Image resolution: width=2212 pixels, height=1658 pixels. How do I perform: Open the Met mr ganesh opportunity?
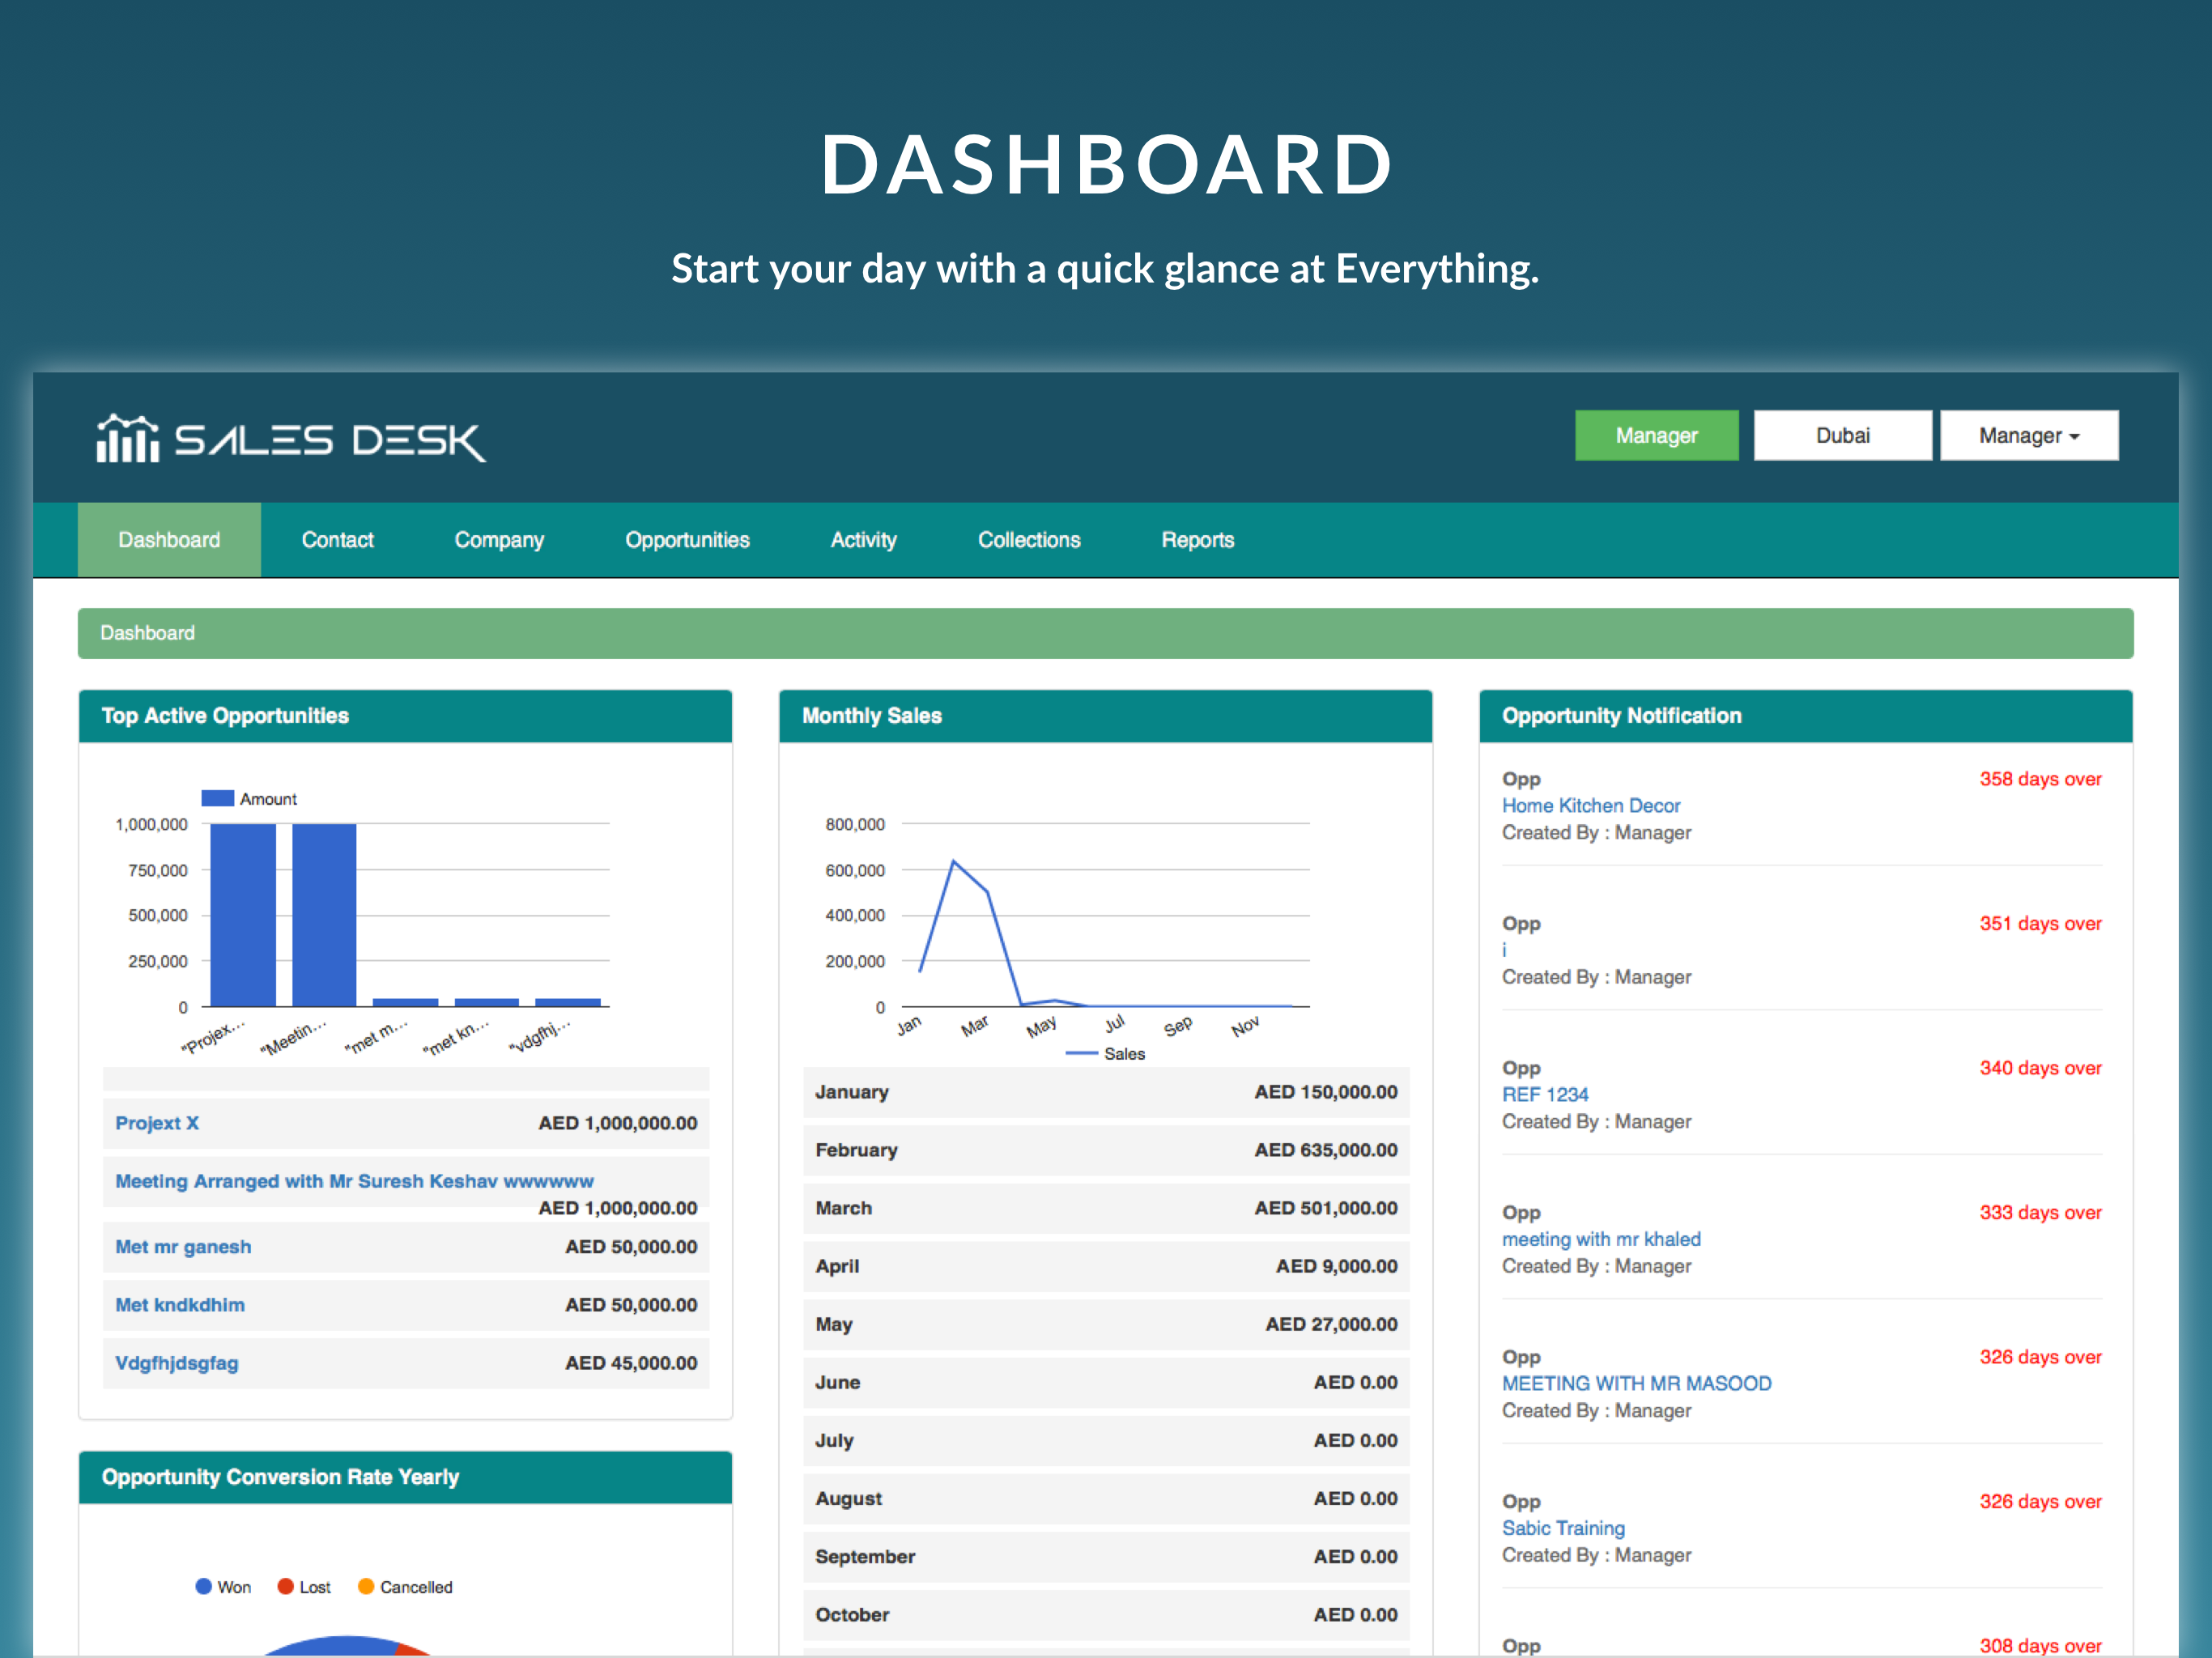183,1247
